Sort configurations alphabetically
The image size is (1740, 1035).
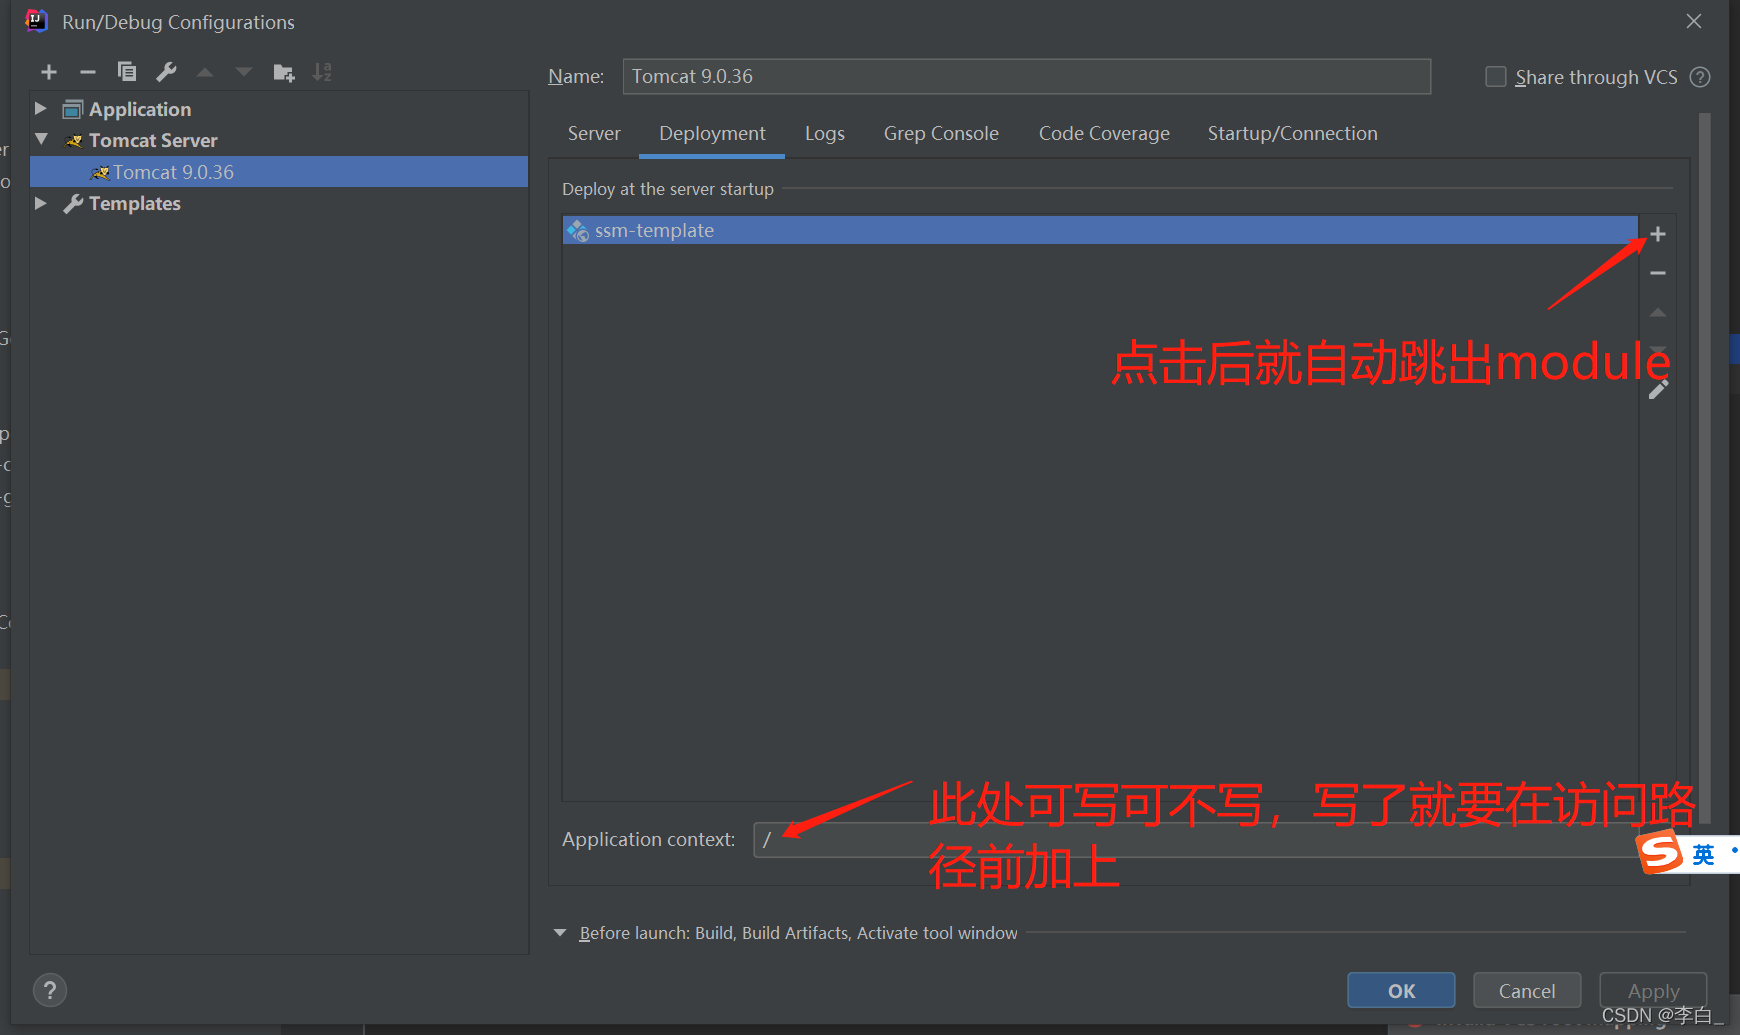(x=322, y=72)
